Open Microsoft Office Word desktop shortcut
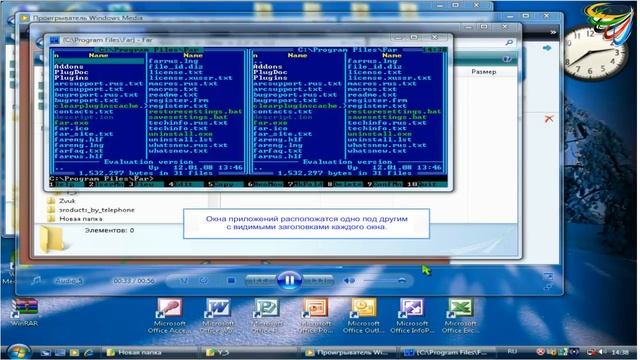 pyautogui.click(x=218, y=316)
